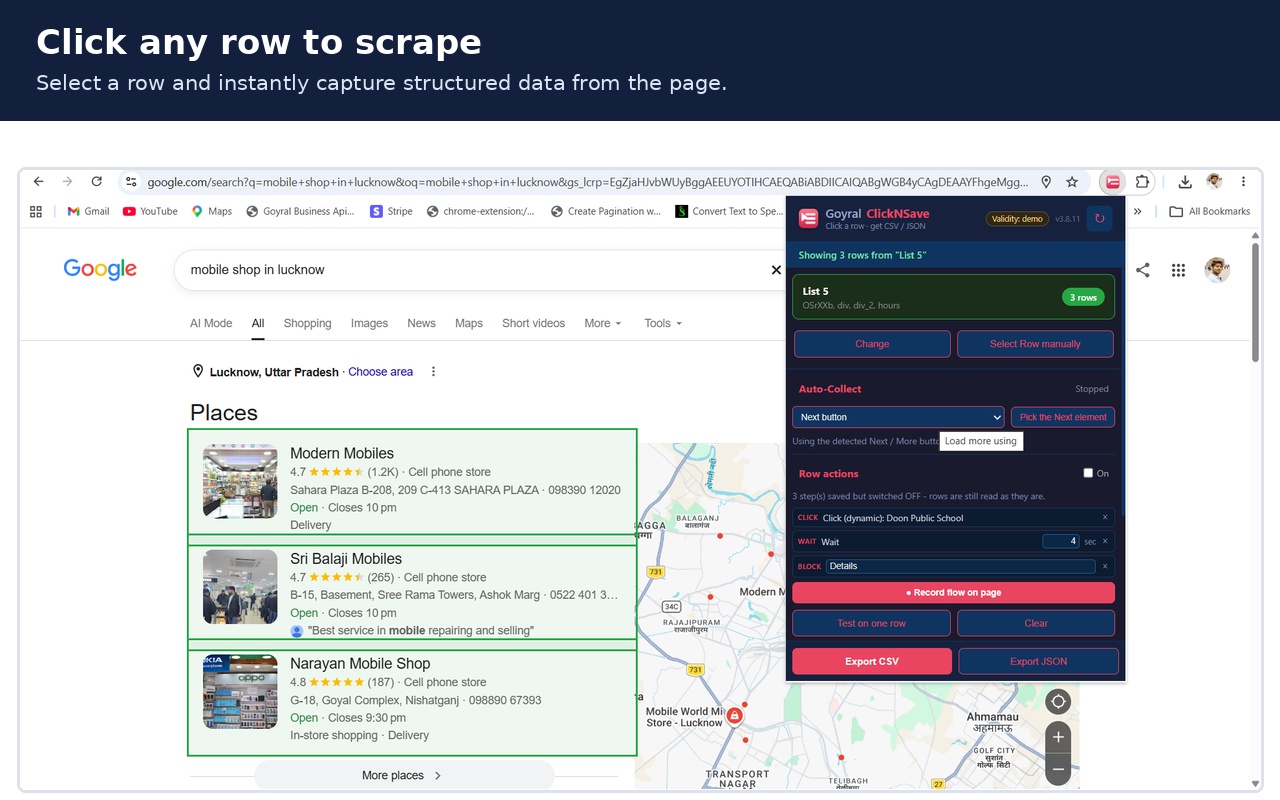The image size is (1280, 800).
Task: Open the three-dot options beside Choose area
Action: coord(433,372)
